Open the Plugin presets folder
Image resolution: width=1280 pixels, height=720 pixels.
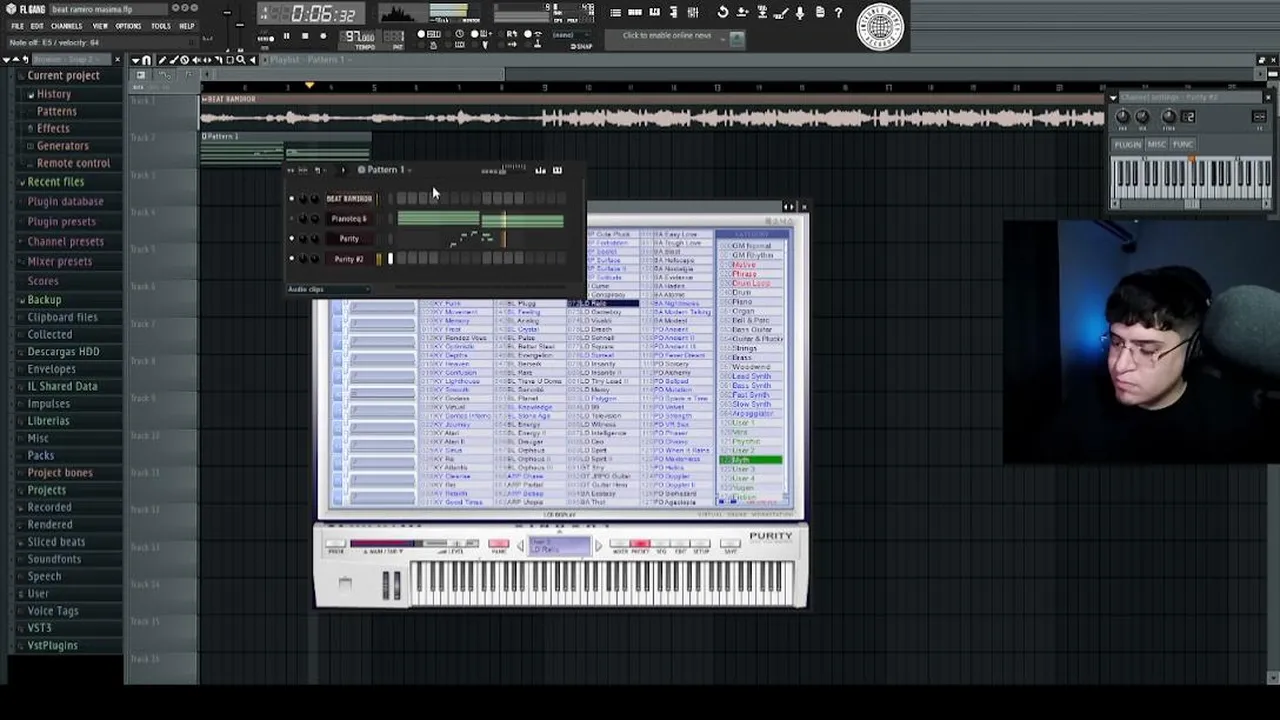tap(61, 222)
